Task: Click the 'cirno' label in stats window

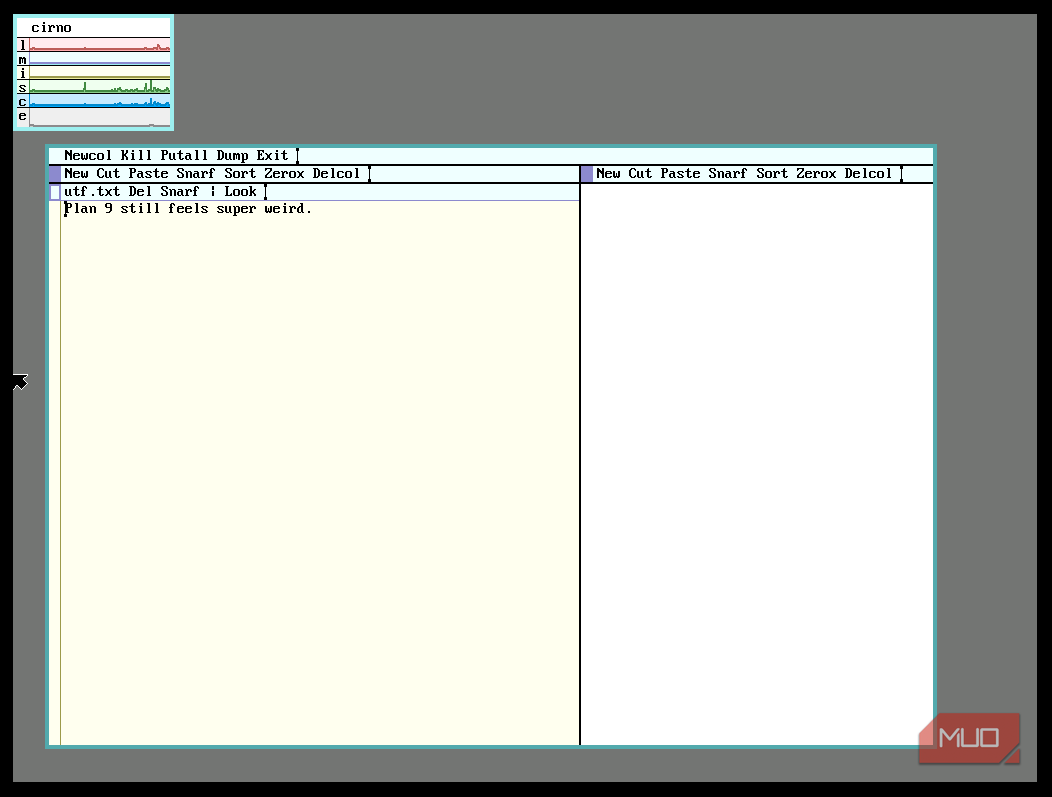Action: tap(51, 28)
